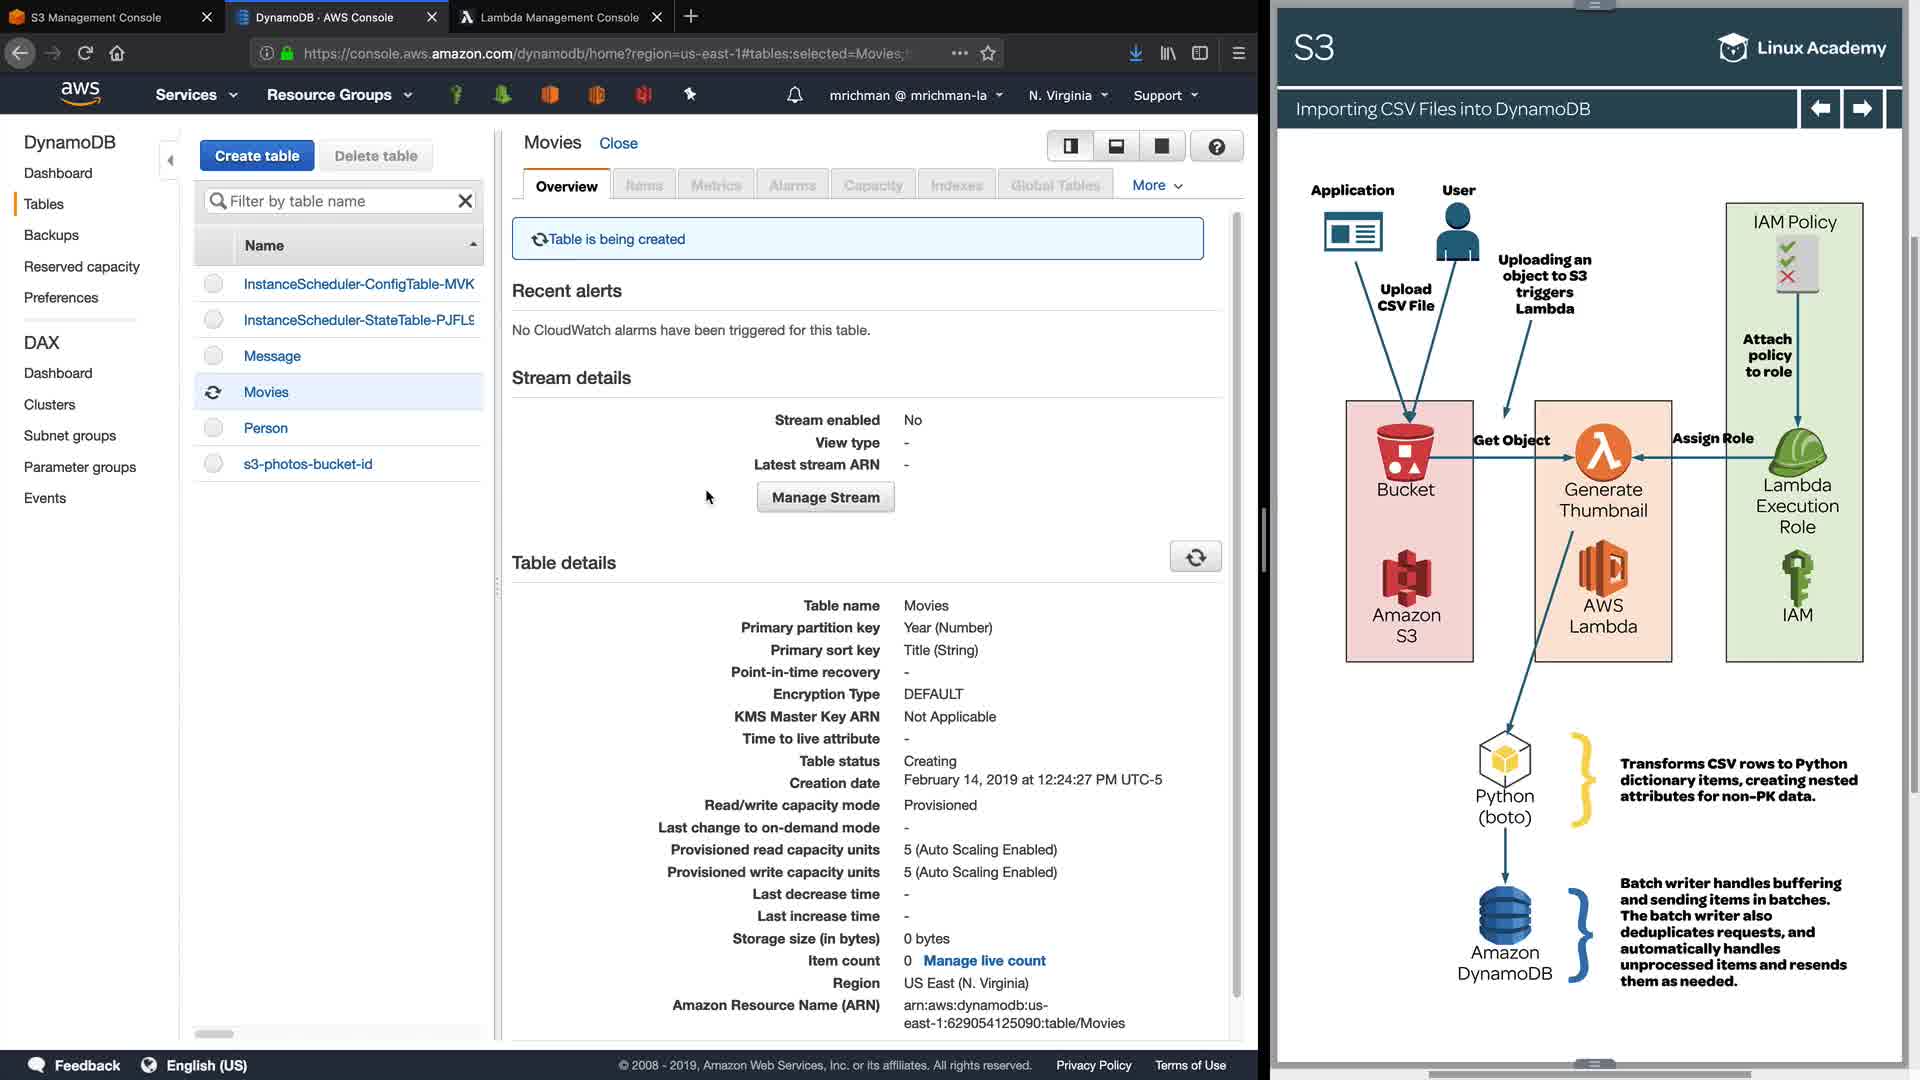Switch to the Overview tab
This screenshot has width=1920, height=1080.
click(x=566, y=186)
